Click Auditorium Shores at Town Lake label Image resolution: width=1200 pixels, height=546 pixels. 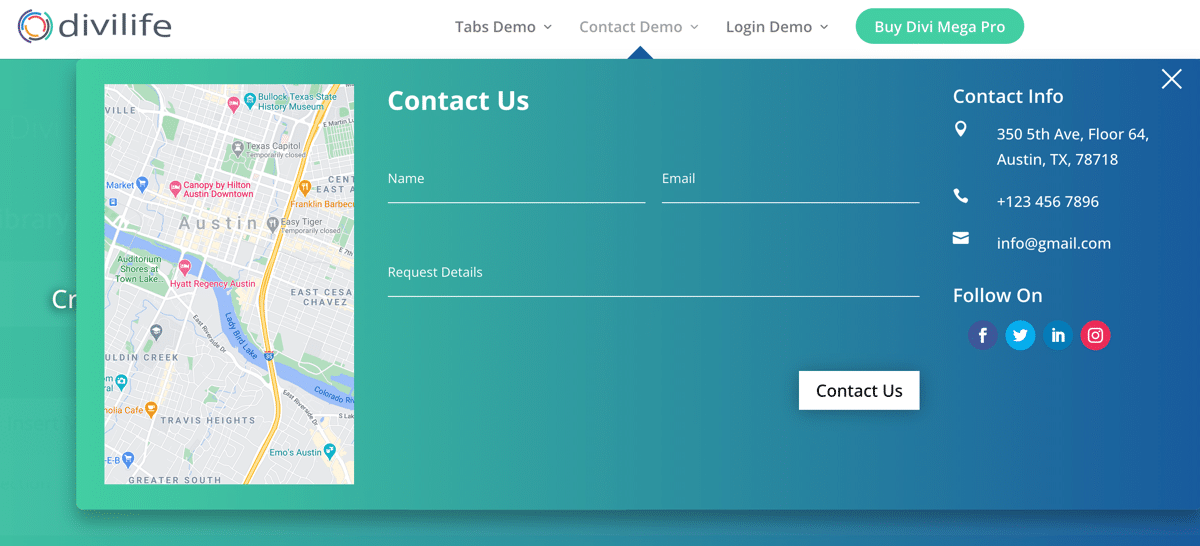point(139,269)
